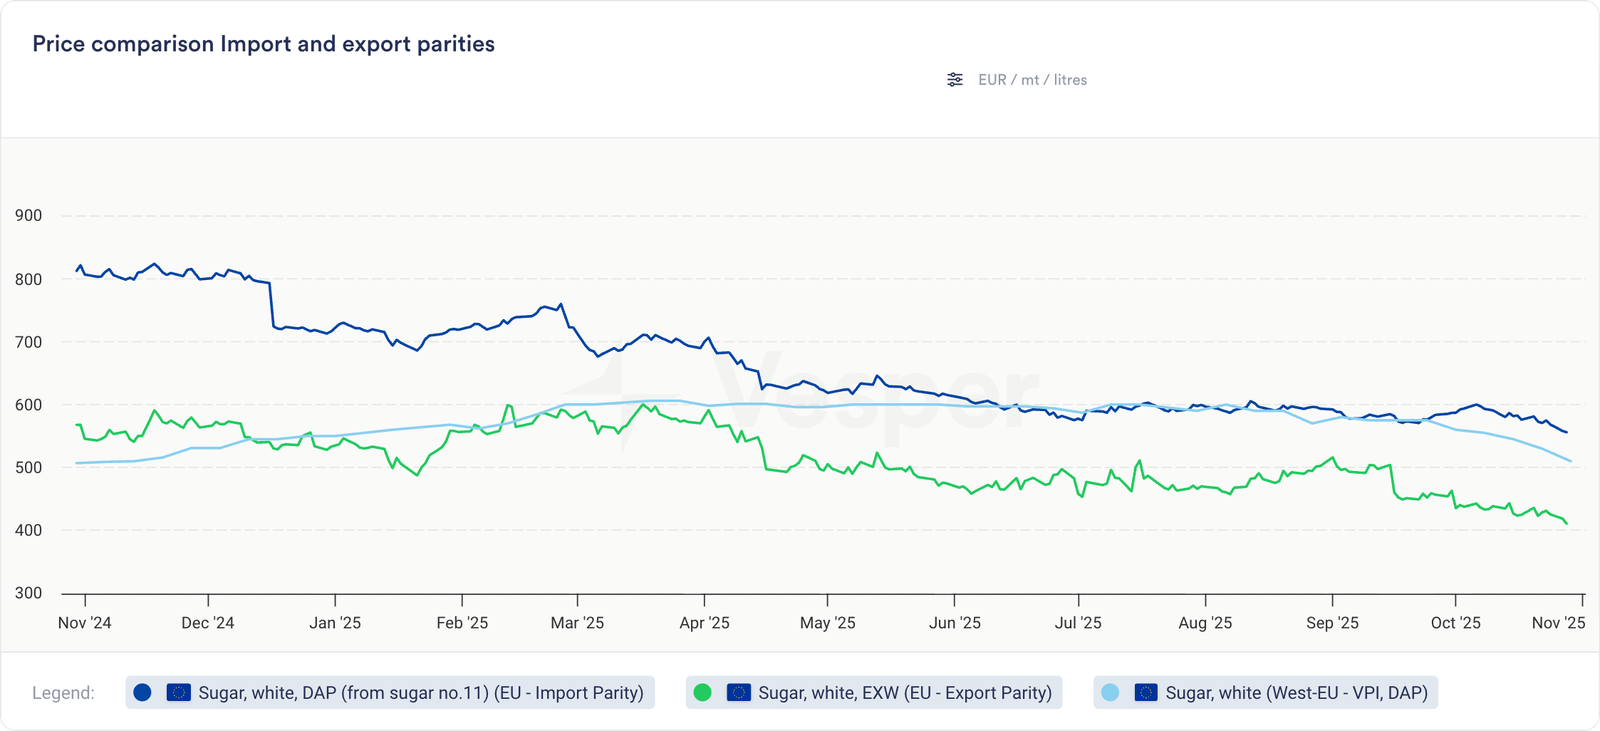Open the 'EUR / mt / litres' unit selector

point(1032,80)
